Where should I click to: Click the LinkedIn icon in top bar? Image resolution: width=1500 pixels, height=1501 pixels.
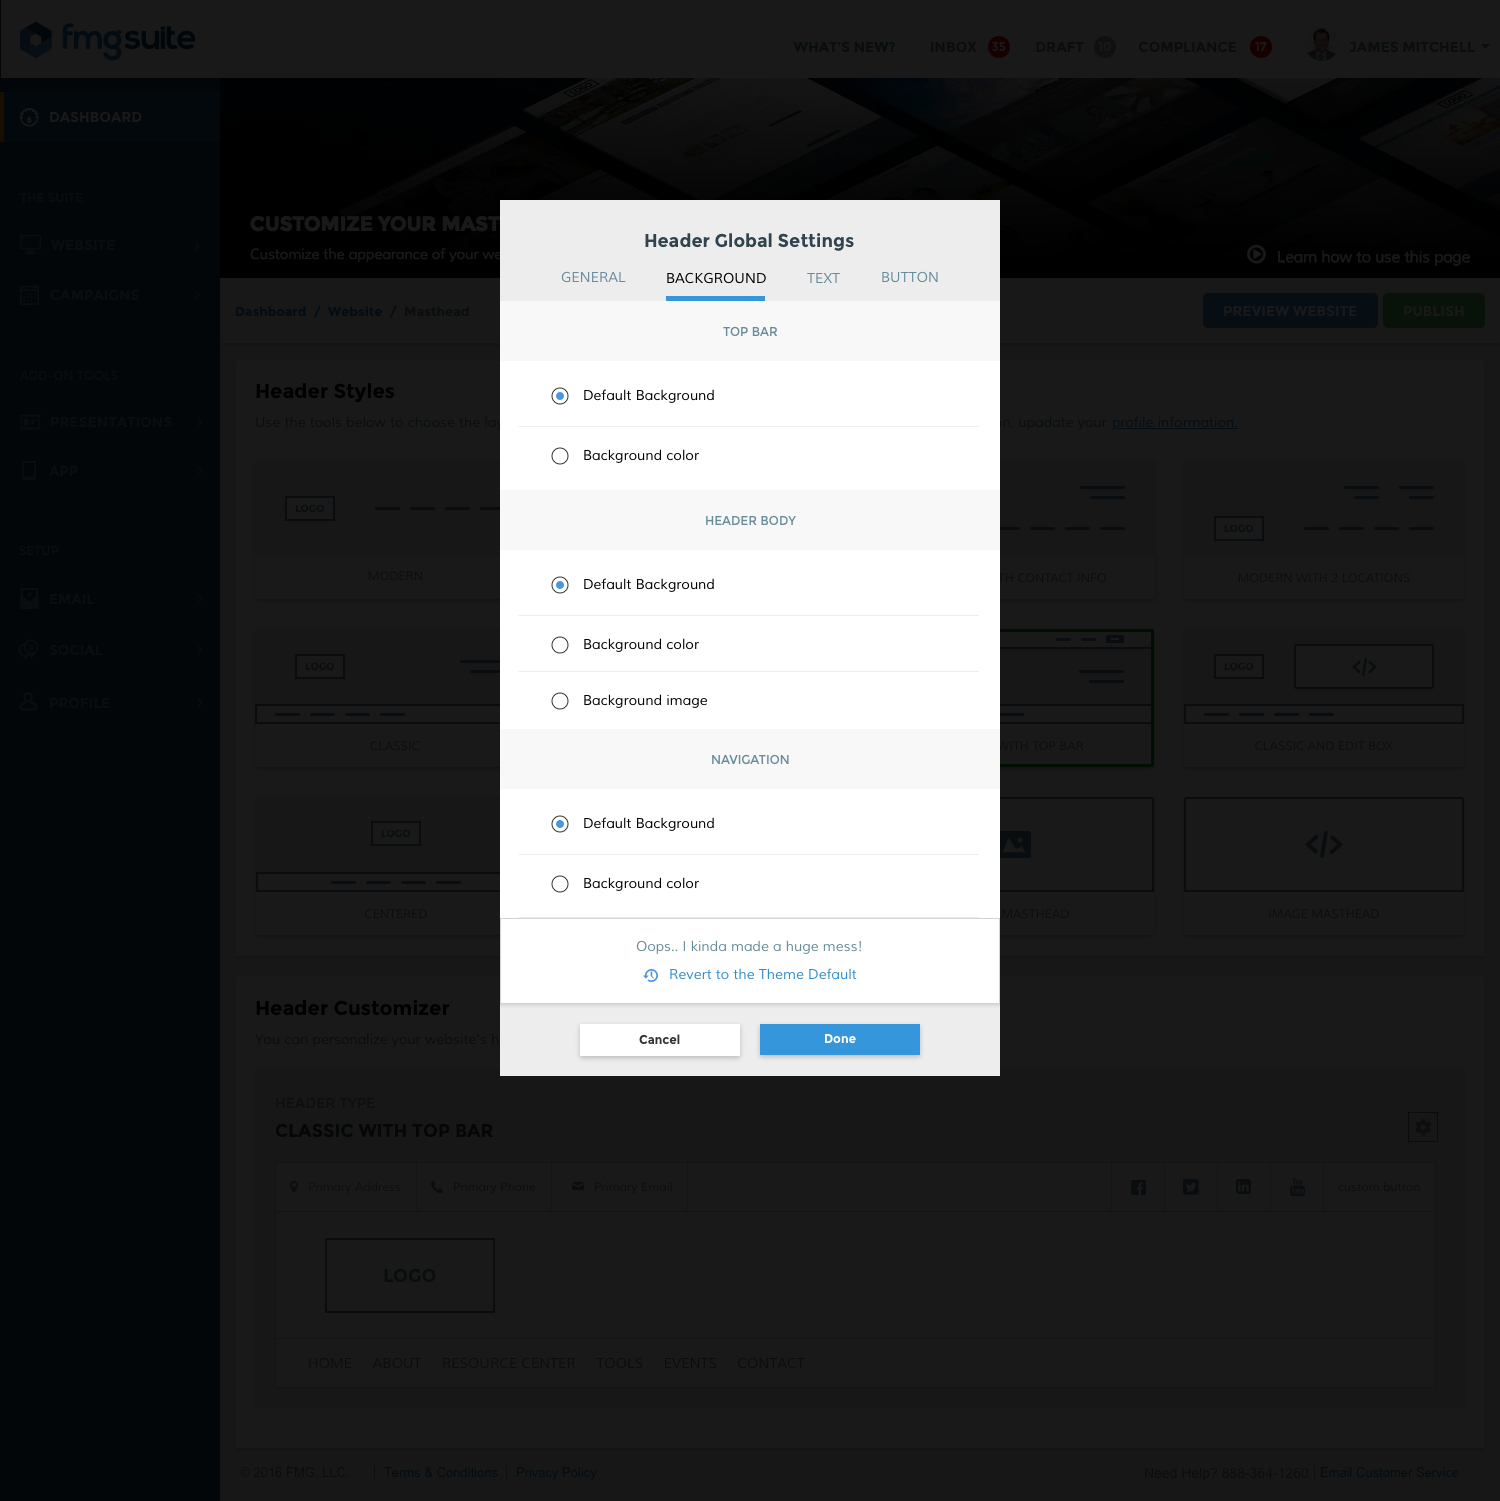[1243, 1187]
